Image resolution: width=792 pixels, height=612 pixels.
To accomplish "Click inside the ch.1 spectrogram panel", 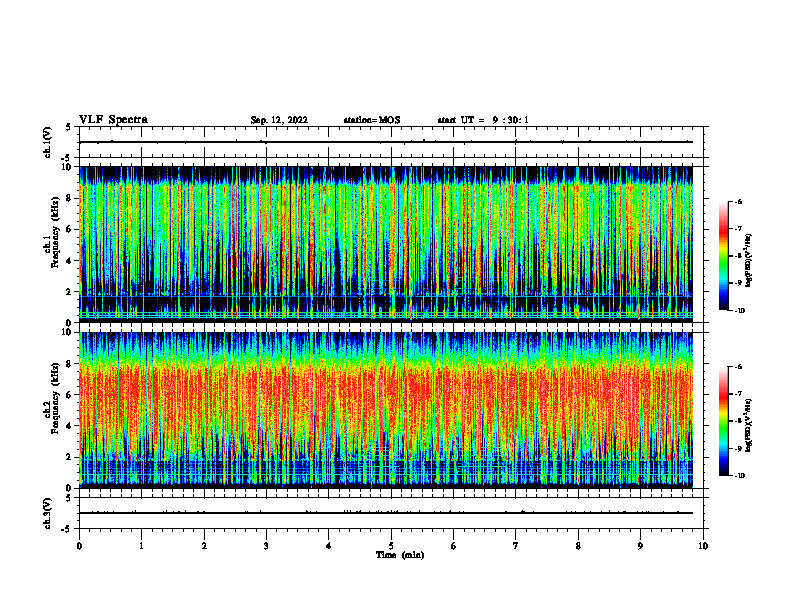I will click(386, 244).
